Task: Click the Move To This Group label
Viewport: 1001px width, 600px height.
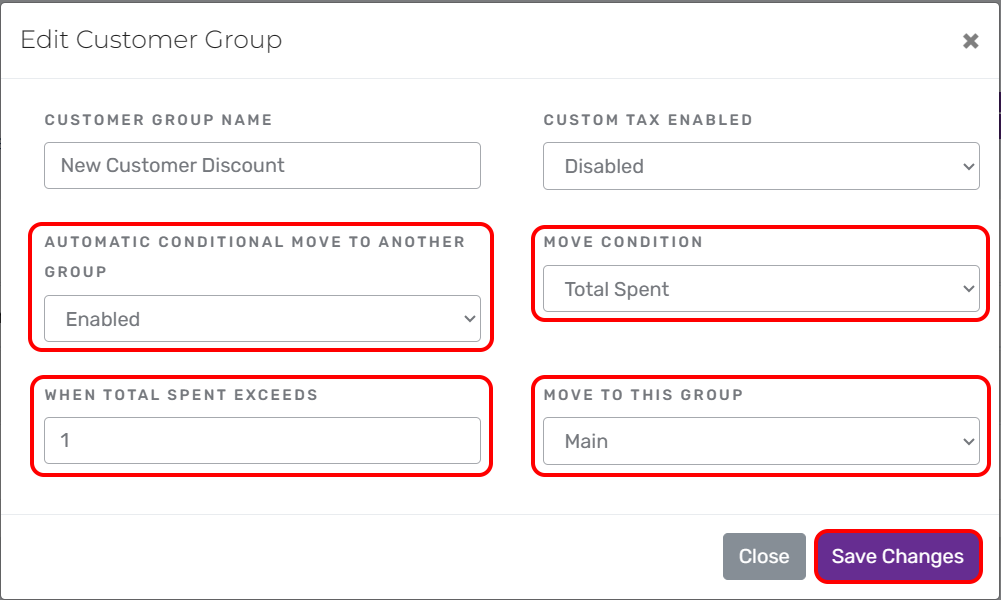Action: [x=644, y=395]
